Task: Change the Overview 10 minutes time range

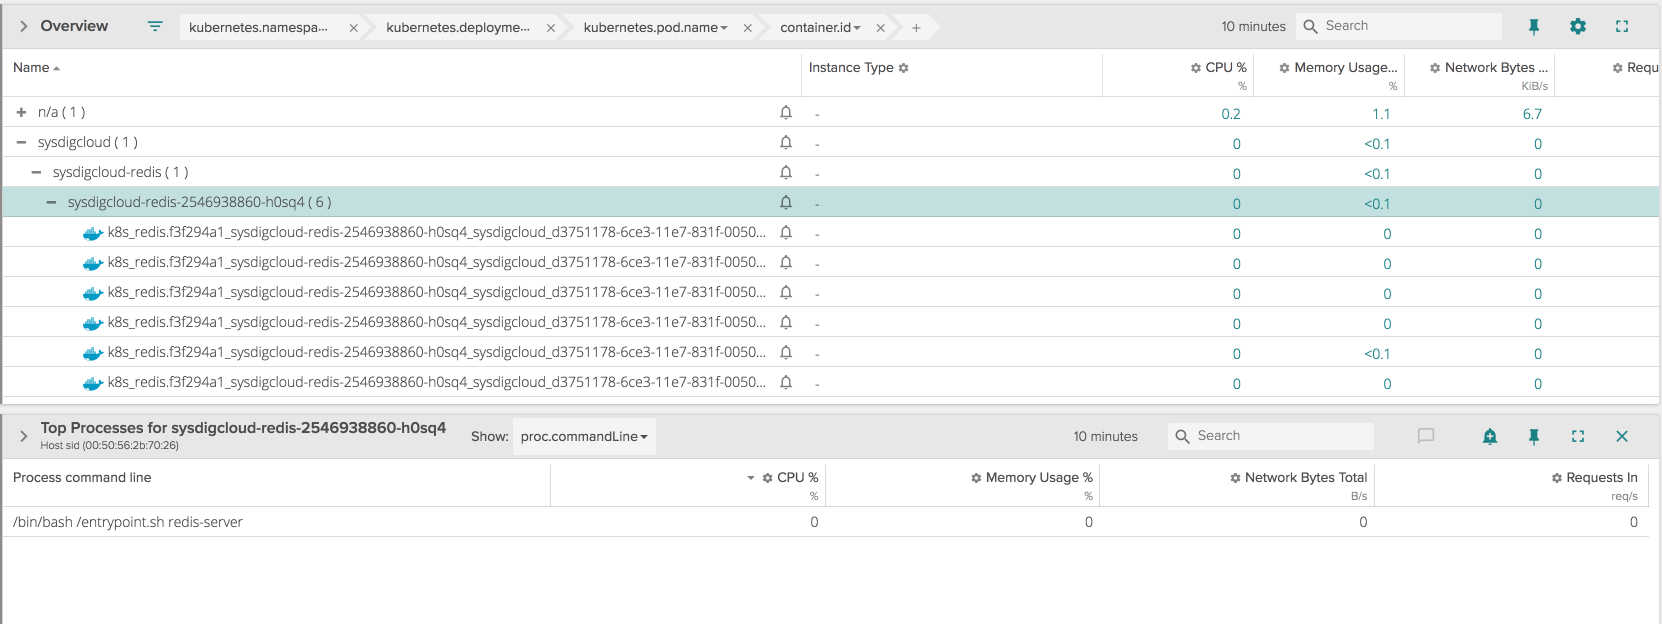Action: click(x=1253, y=27)
